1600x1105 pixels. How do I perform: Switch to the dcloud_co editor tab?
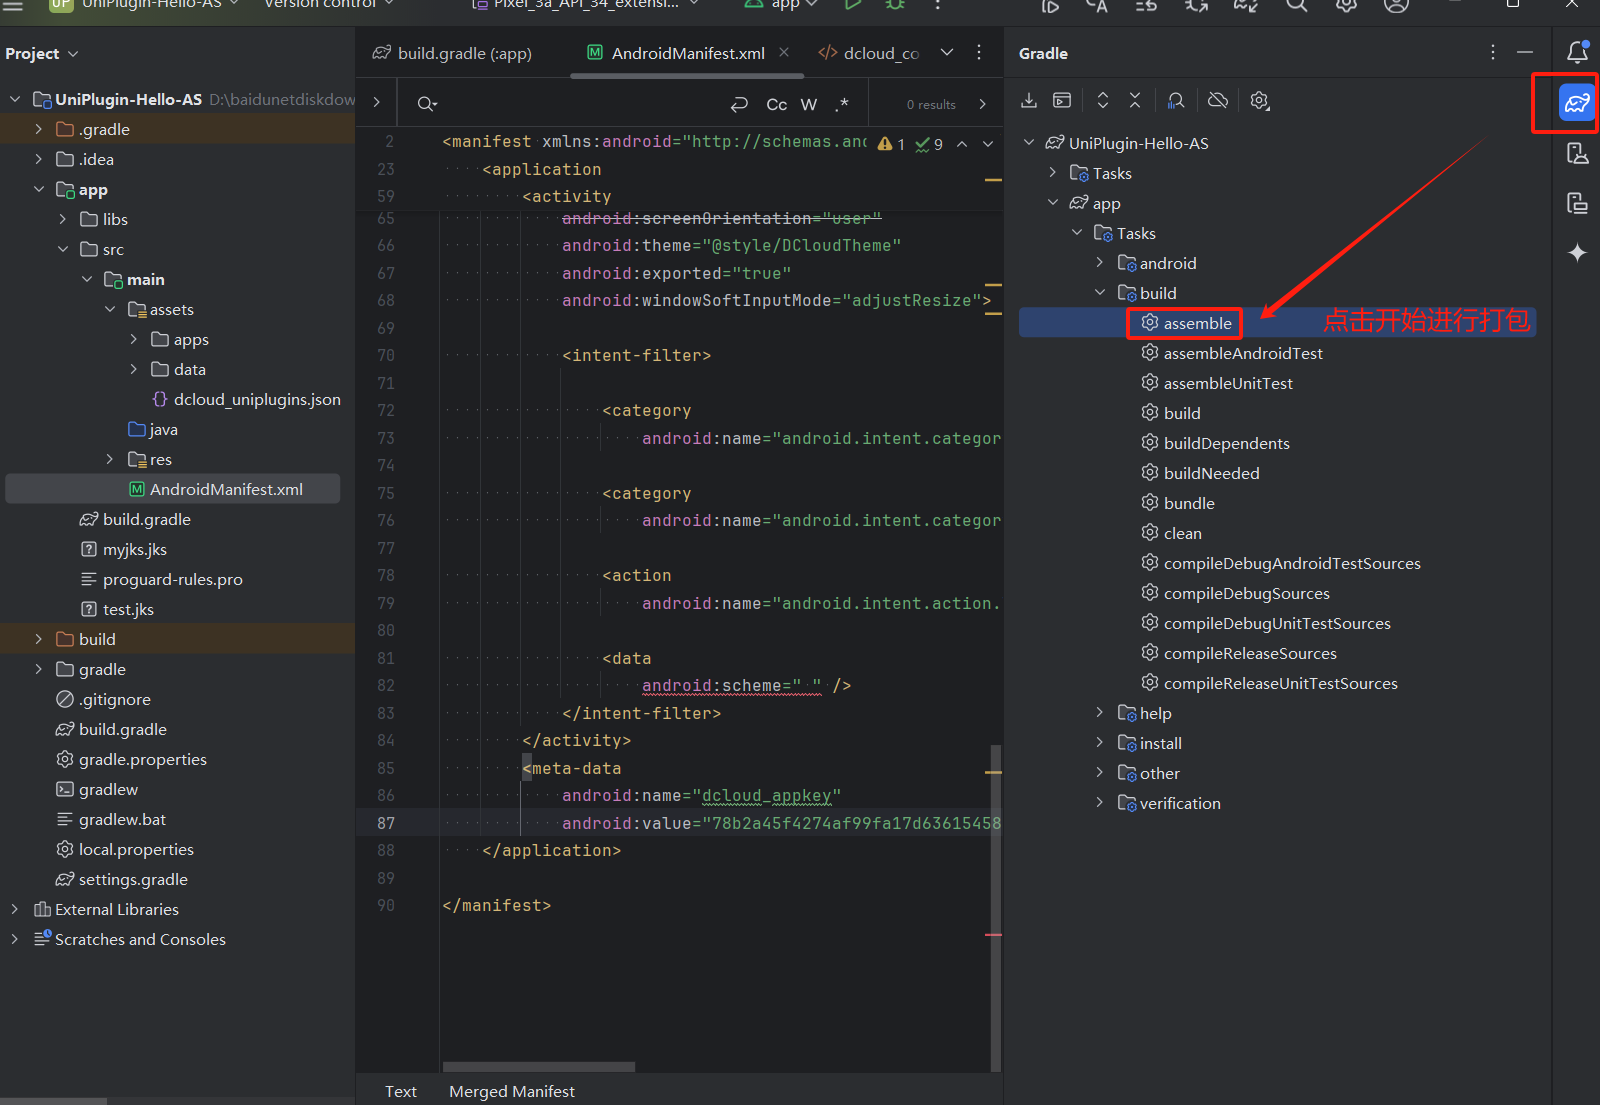pos(869,53)
